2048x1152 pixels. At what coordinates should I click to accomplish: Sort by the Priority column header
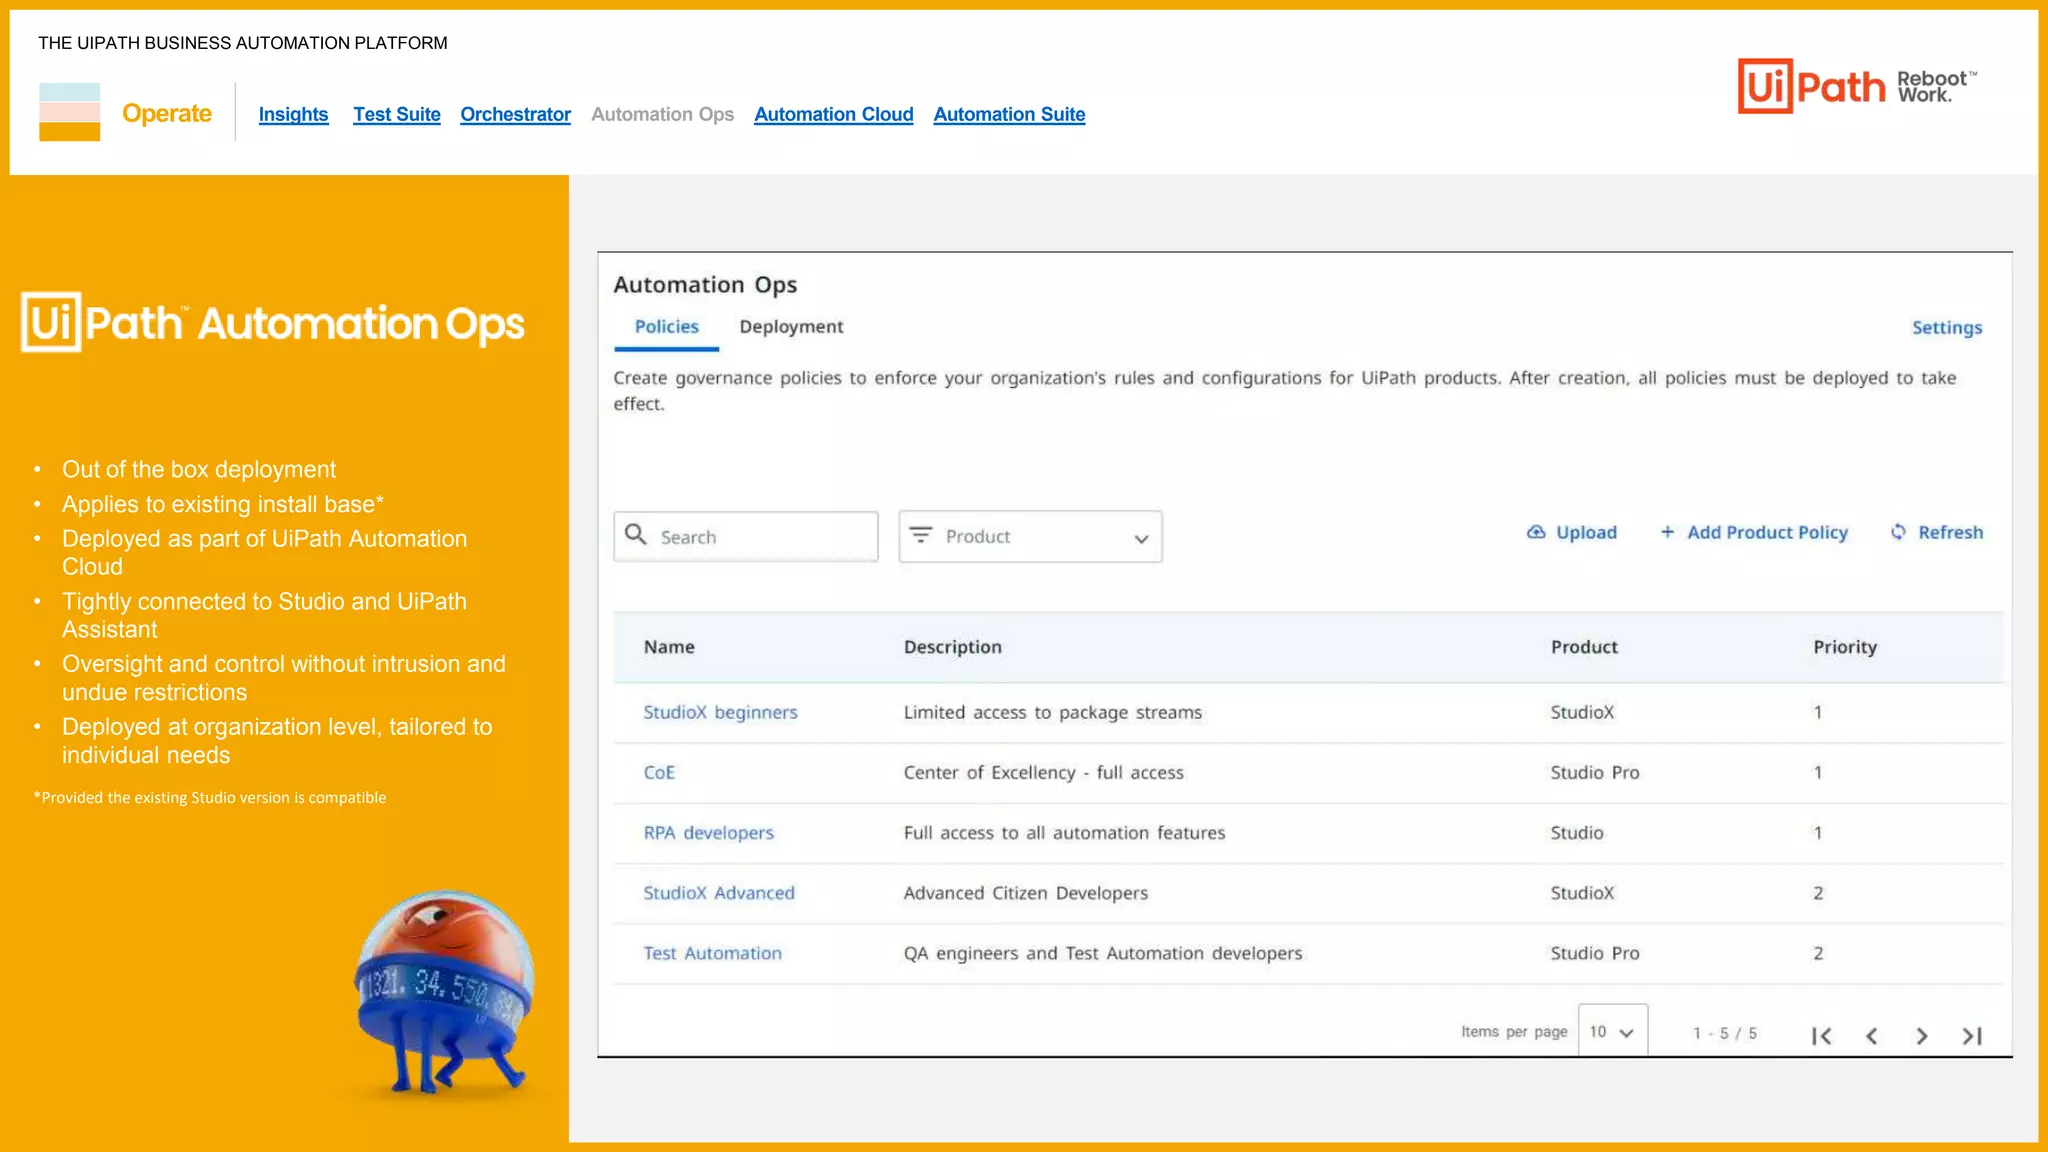[1844, 647]
